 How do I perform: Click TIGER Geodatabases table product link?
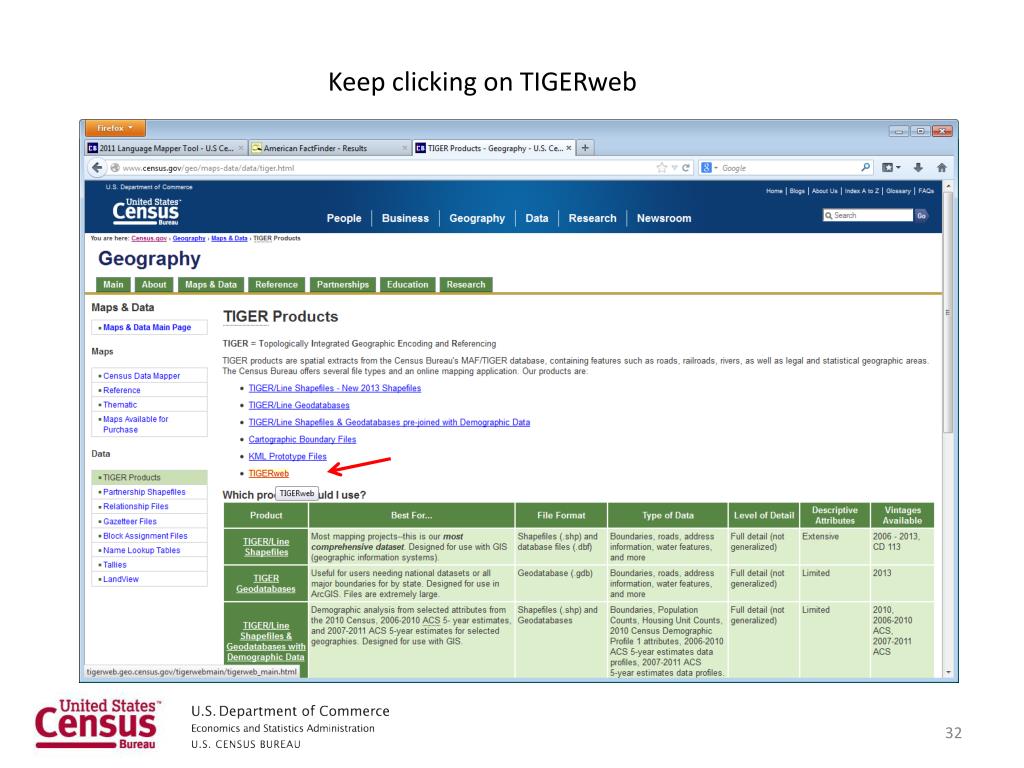[266, 583]
